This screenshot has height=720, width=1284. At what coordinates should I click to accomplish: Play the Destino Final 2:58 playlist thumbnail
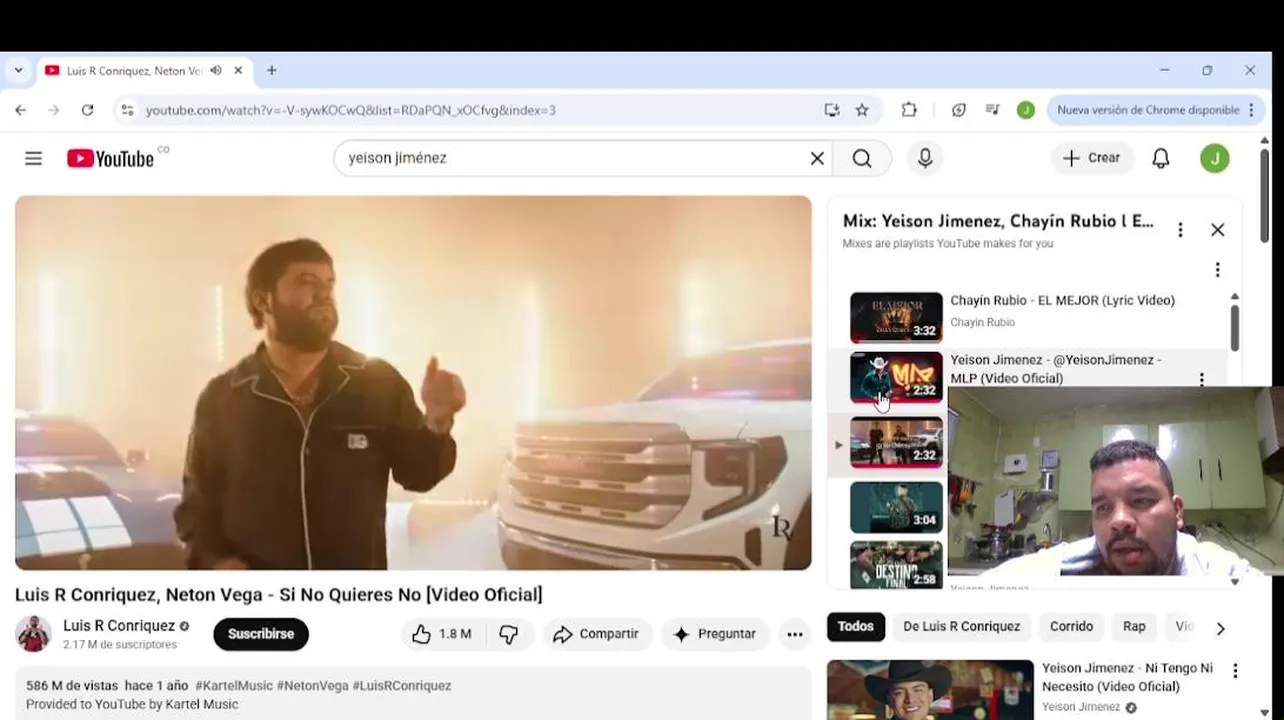click(896, 565)
